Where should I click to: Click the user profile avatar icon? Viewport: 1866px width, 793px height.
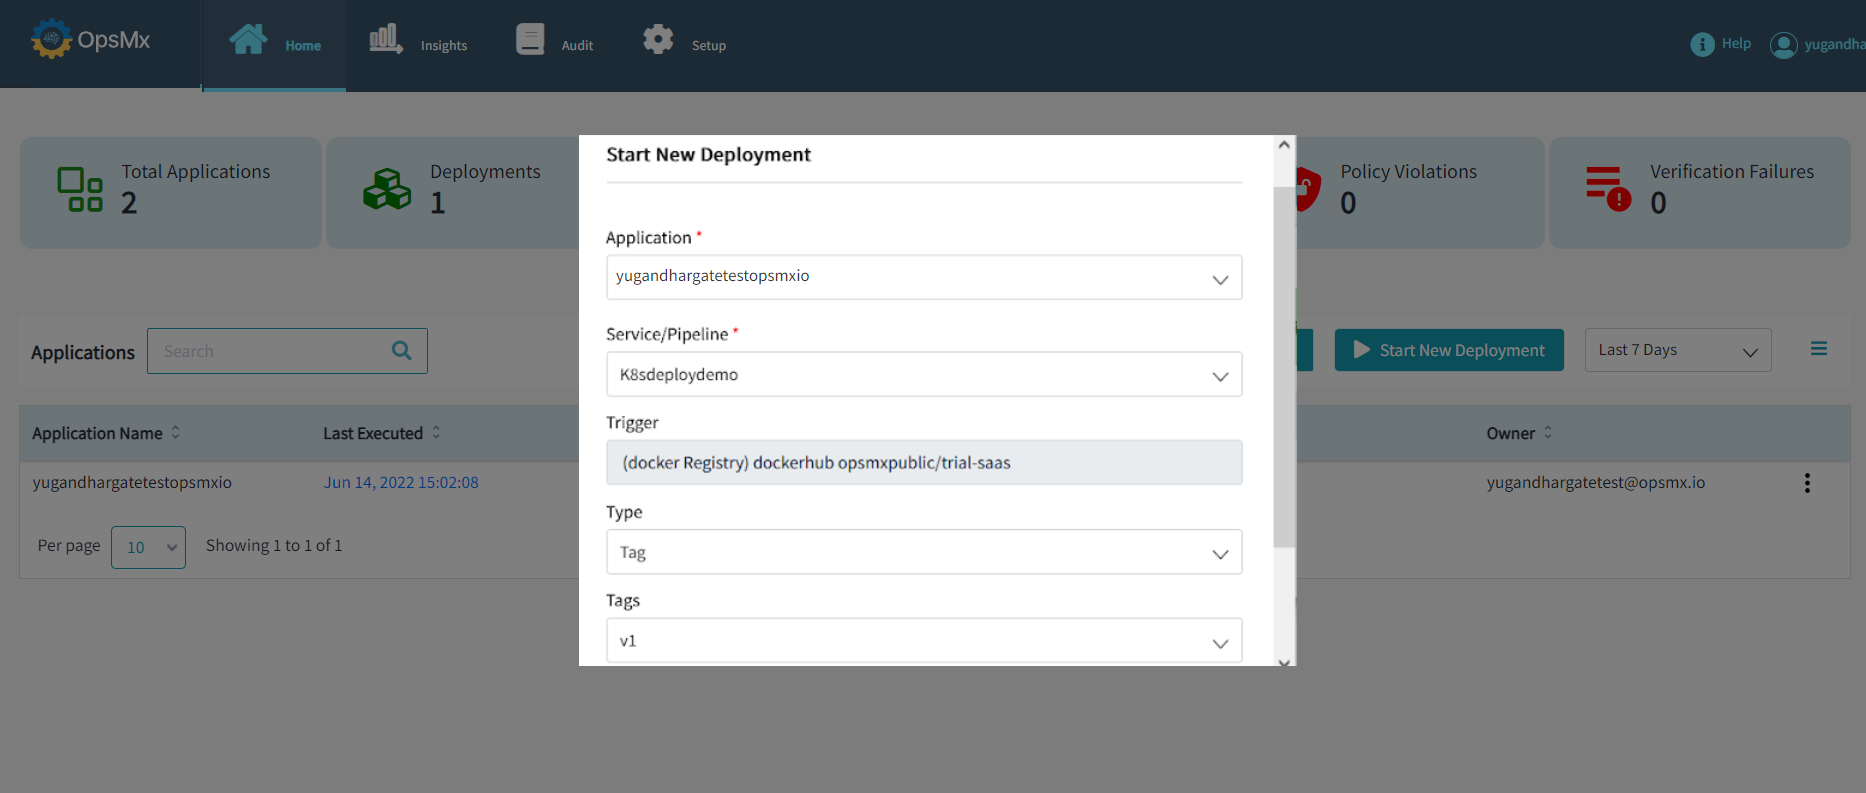pyautogui.click(x=1783, y=45)
